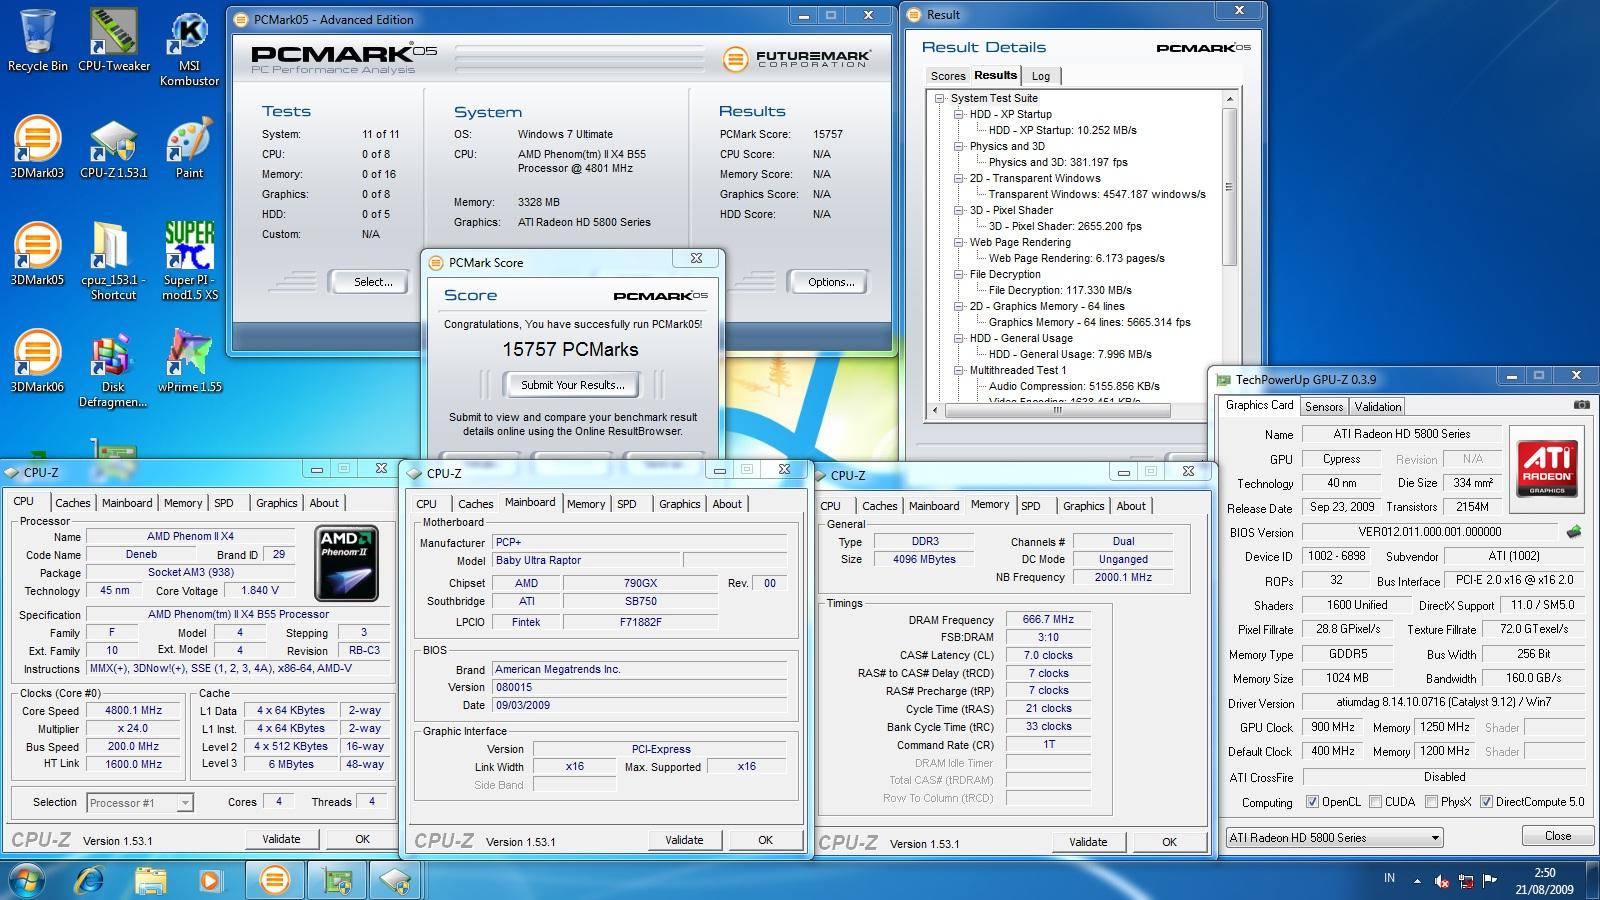Toggle the DirectCompute 5.0 checkbox

(x=1486, y=802)
